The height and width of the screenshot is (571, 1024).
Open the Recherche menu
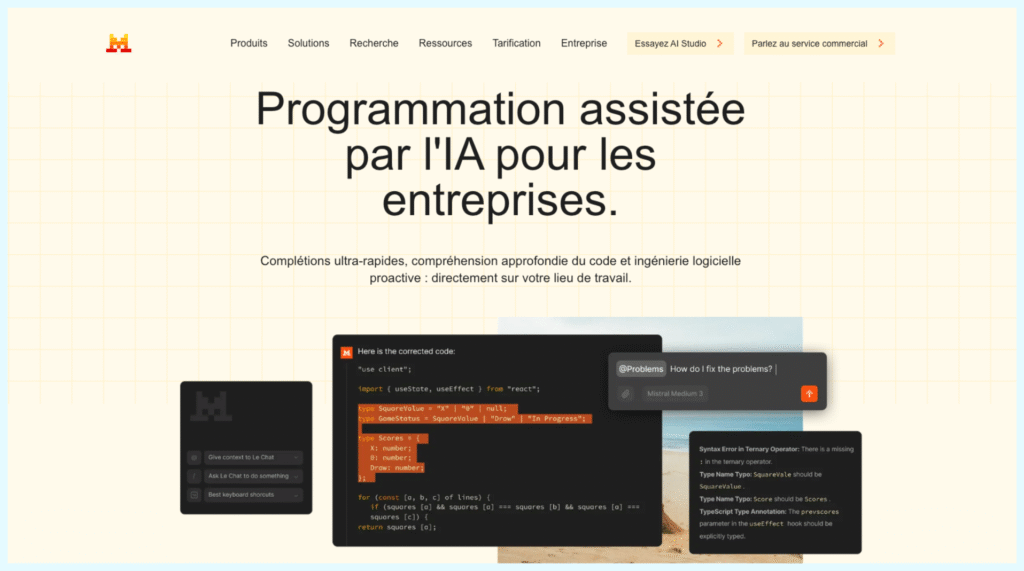(x=374, y=43)
